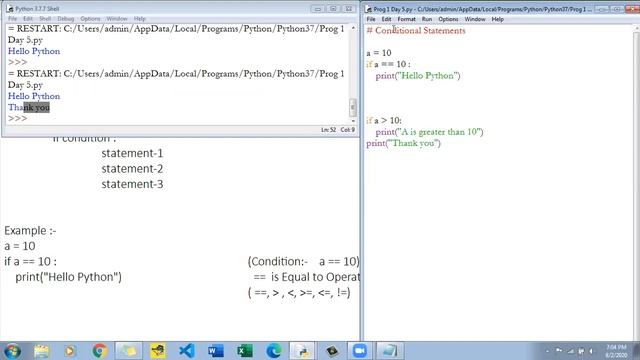Click 'statement-2' in the background document
Image resolution: width=640 pixels, height=360 pixels.
pos(132,169)
